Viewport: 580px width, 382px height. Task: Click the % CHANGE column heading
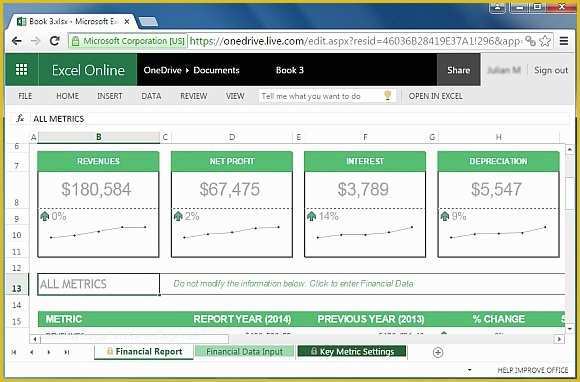coord(498,319)
